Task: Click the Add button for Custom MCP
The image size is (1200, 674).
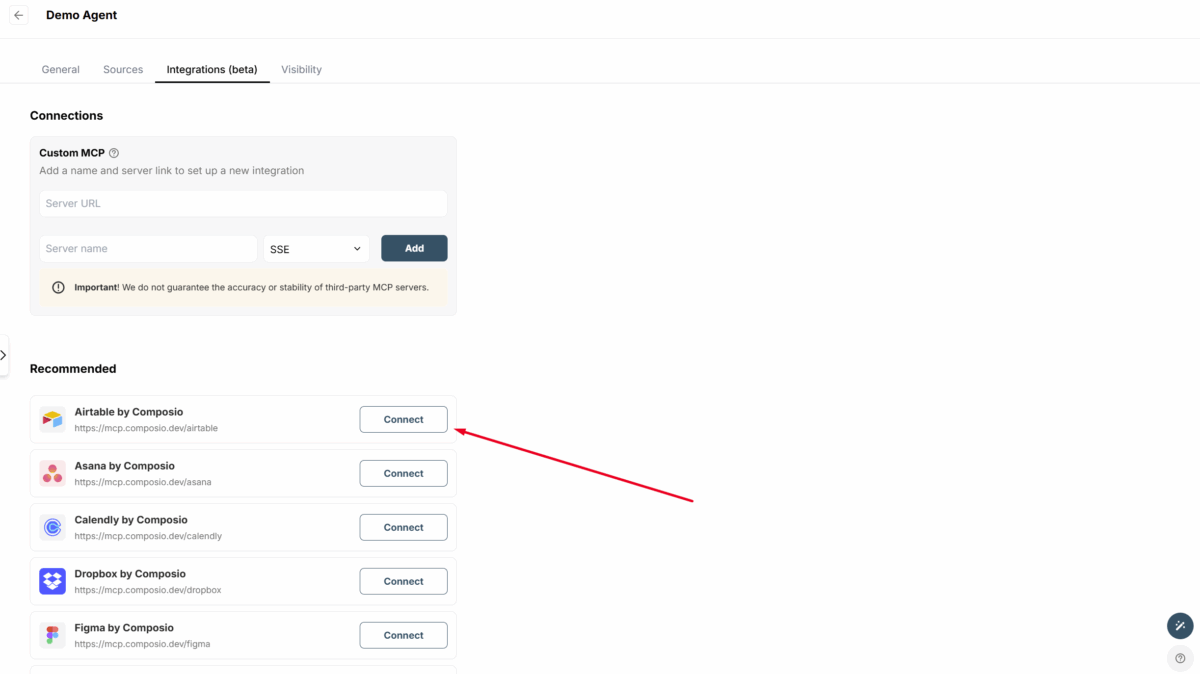Action: [x=414, y=248]
